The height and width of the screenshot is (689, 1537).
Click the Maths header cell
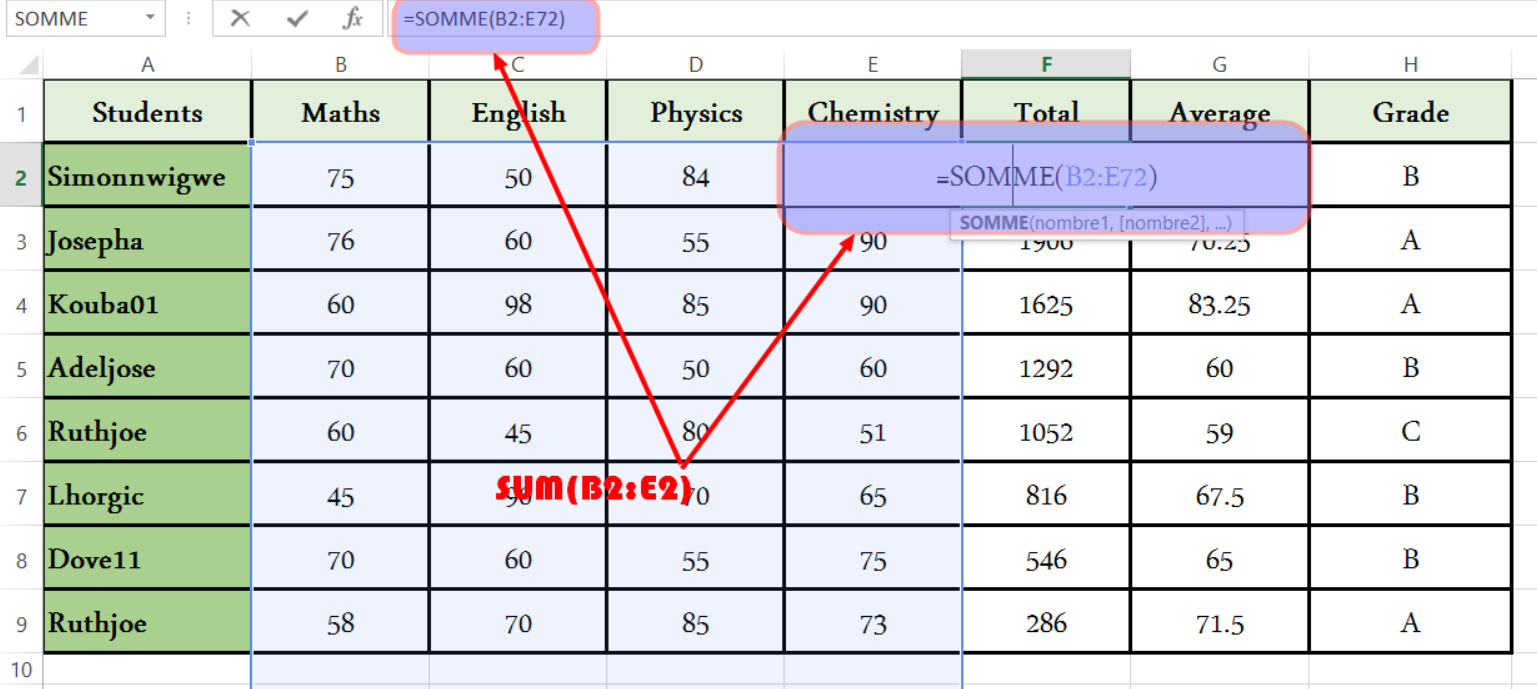(340, 112)
